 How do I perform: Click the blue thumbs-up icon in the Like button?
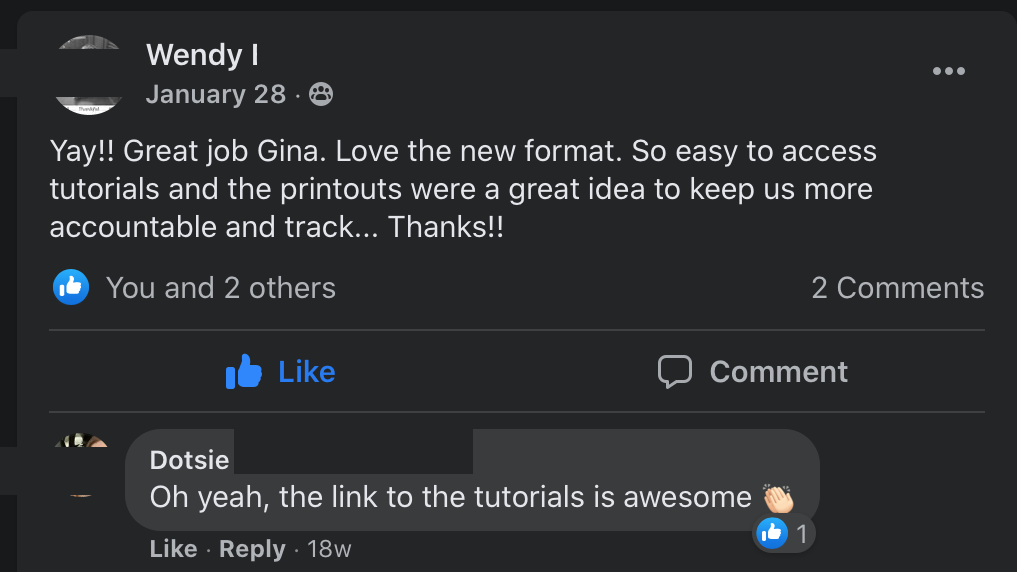tap(244, 372)
